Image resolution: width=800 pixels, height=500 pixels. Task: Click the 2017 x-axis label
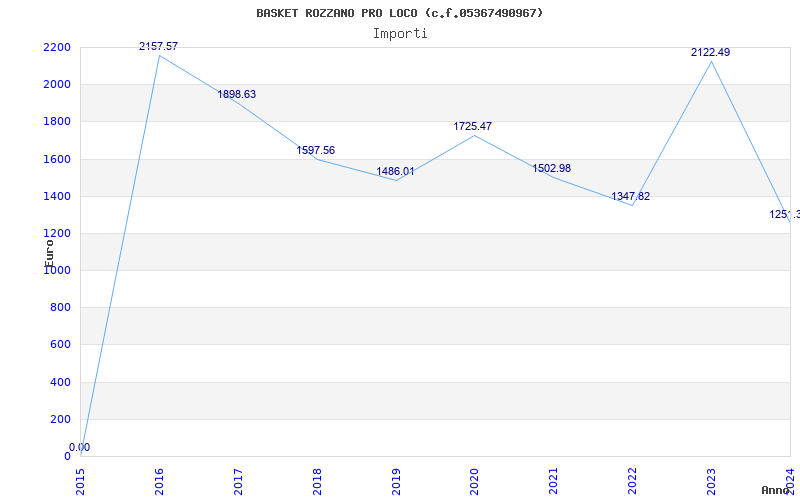click(238, 481)
